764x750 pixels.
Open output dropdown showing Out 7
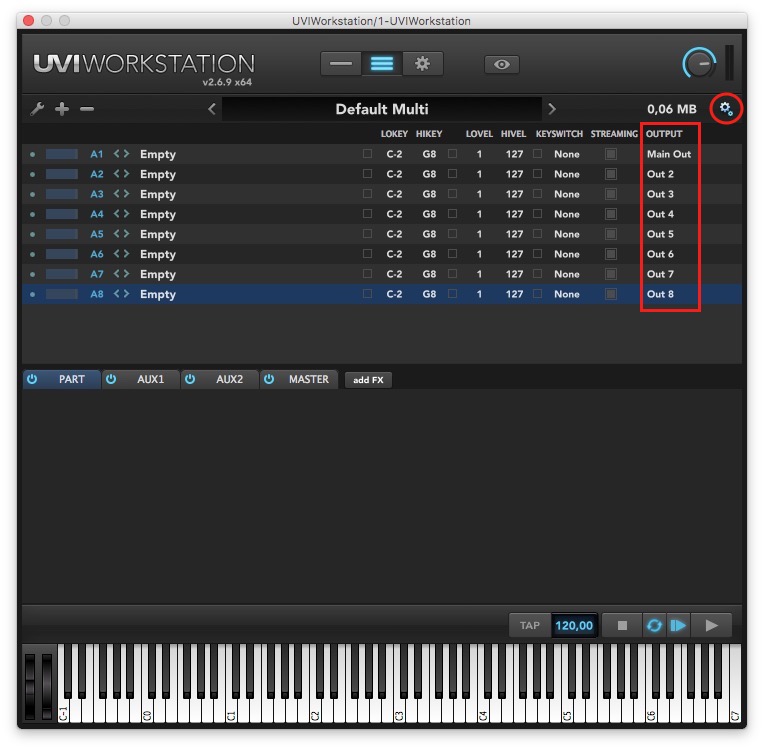(x=660, y=274)
